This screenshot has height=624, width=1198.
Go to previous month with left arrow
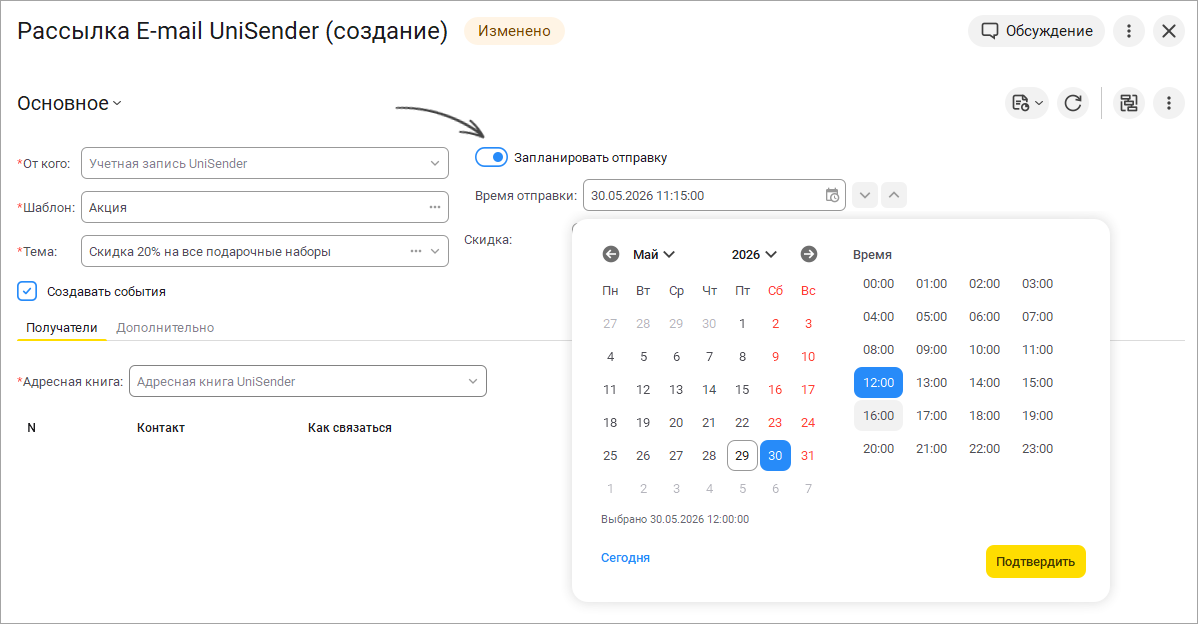point(610,254)
